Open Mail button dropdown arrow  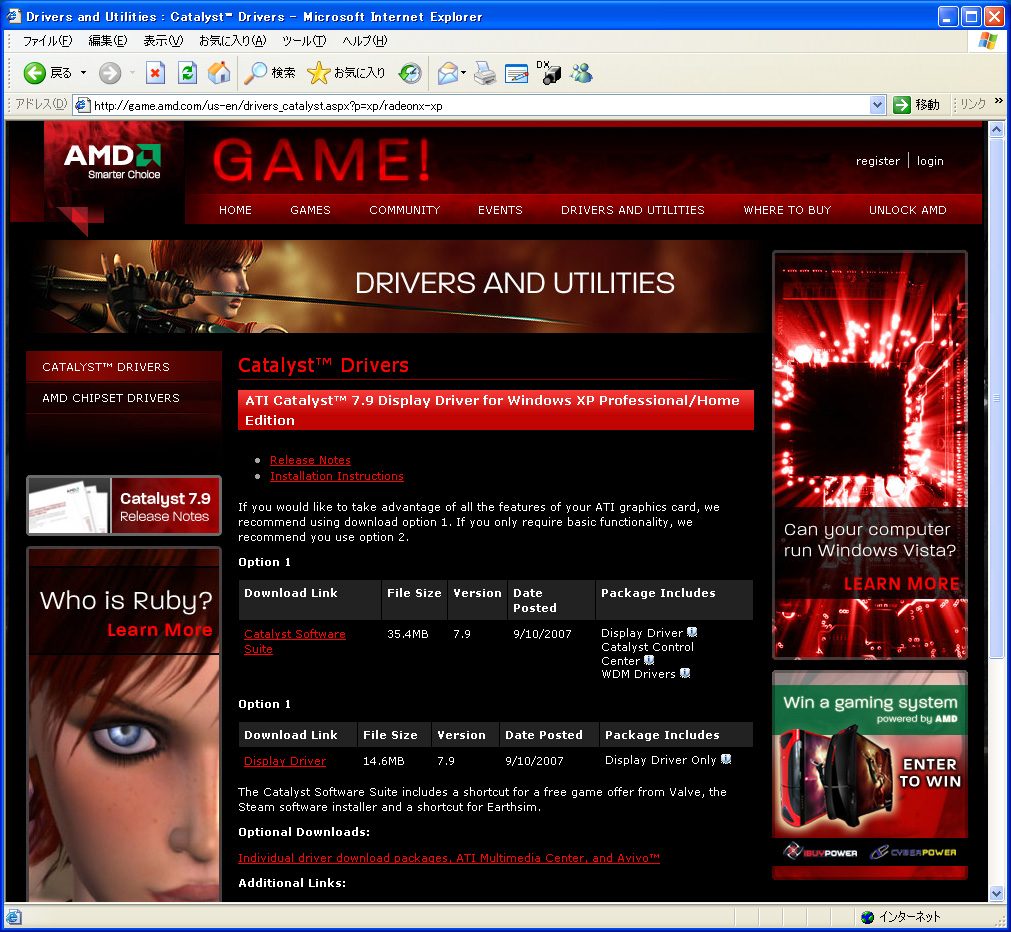[464, 73]
